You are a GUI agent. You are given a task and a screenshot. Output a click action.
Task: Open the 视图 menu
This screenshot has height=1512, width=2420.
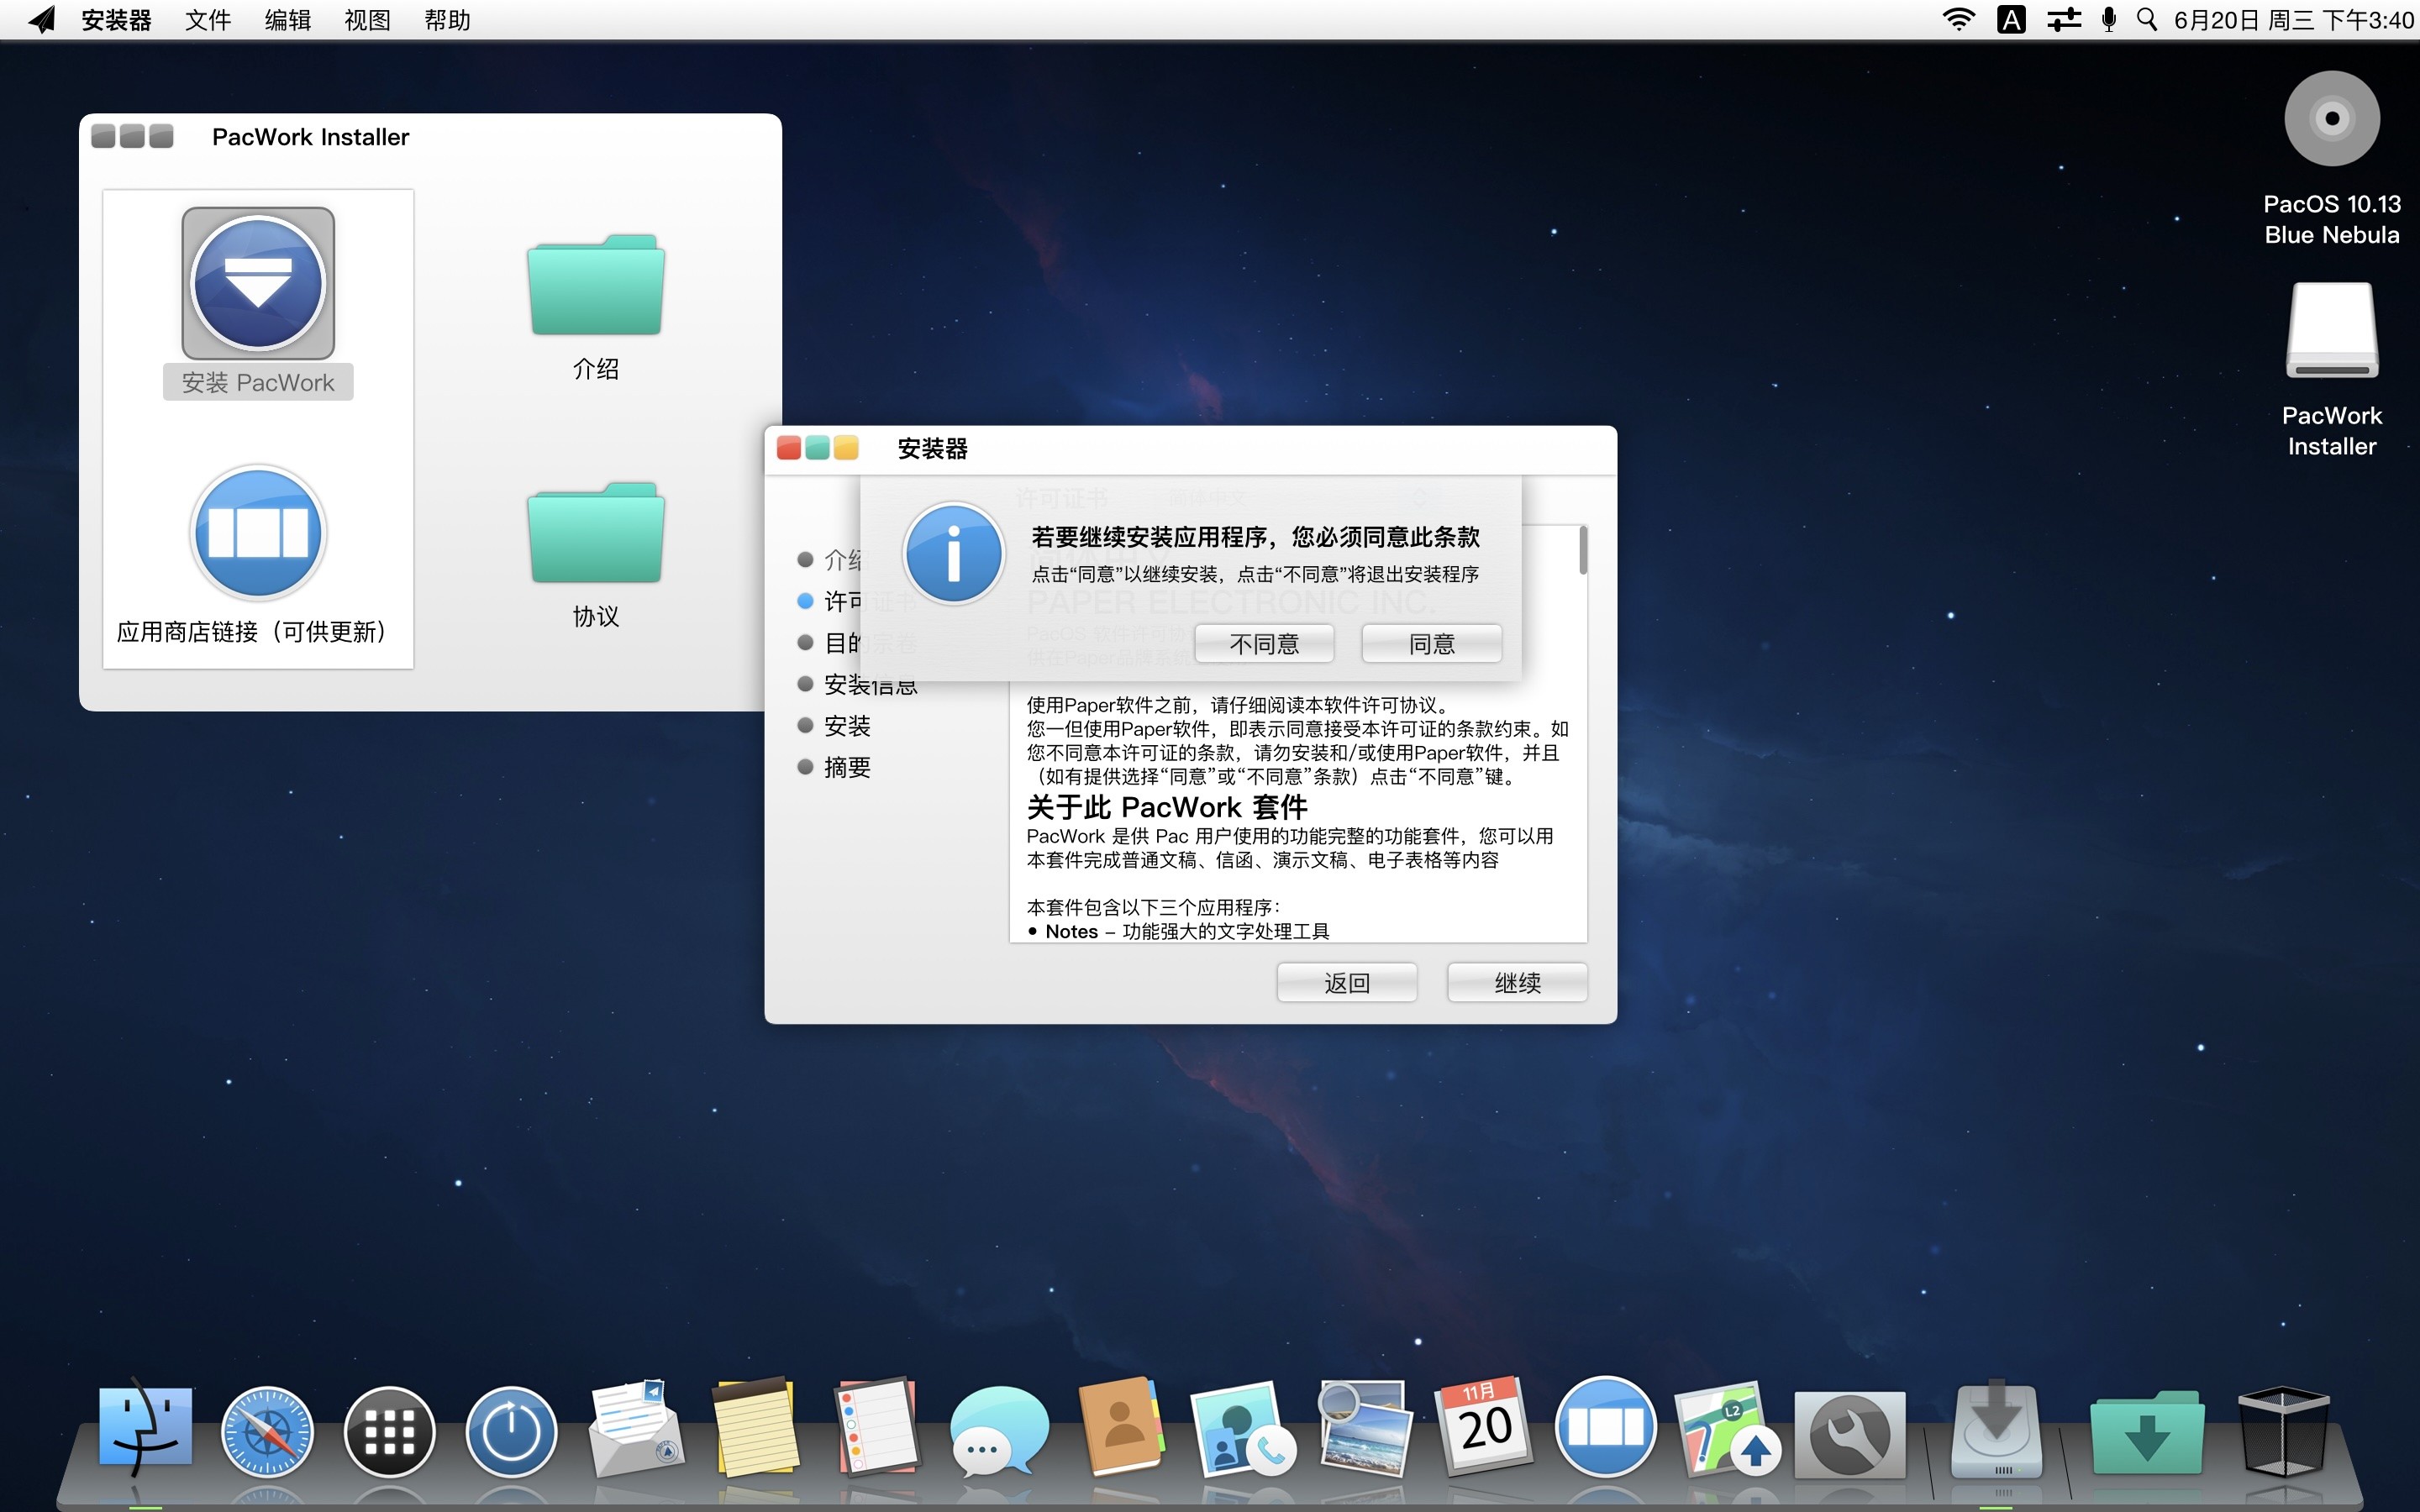tap(367, 20)
